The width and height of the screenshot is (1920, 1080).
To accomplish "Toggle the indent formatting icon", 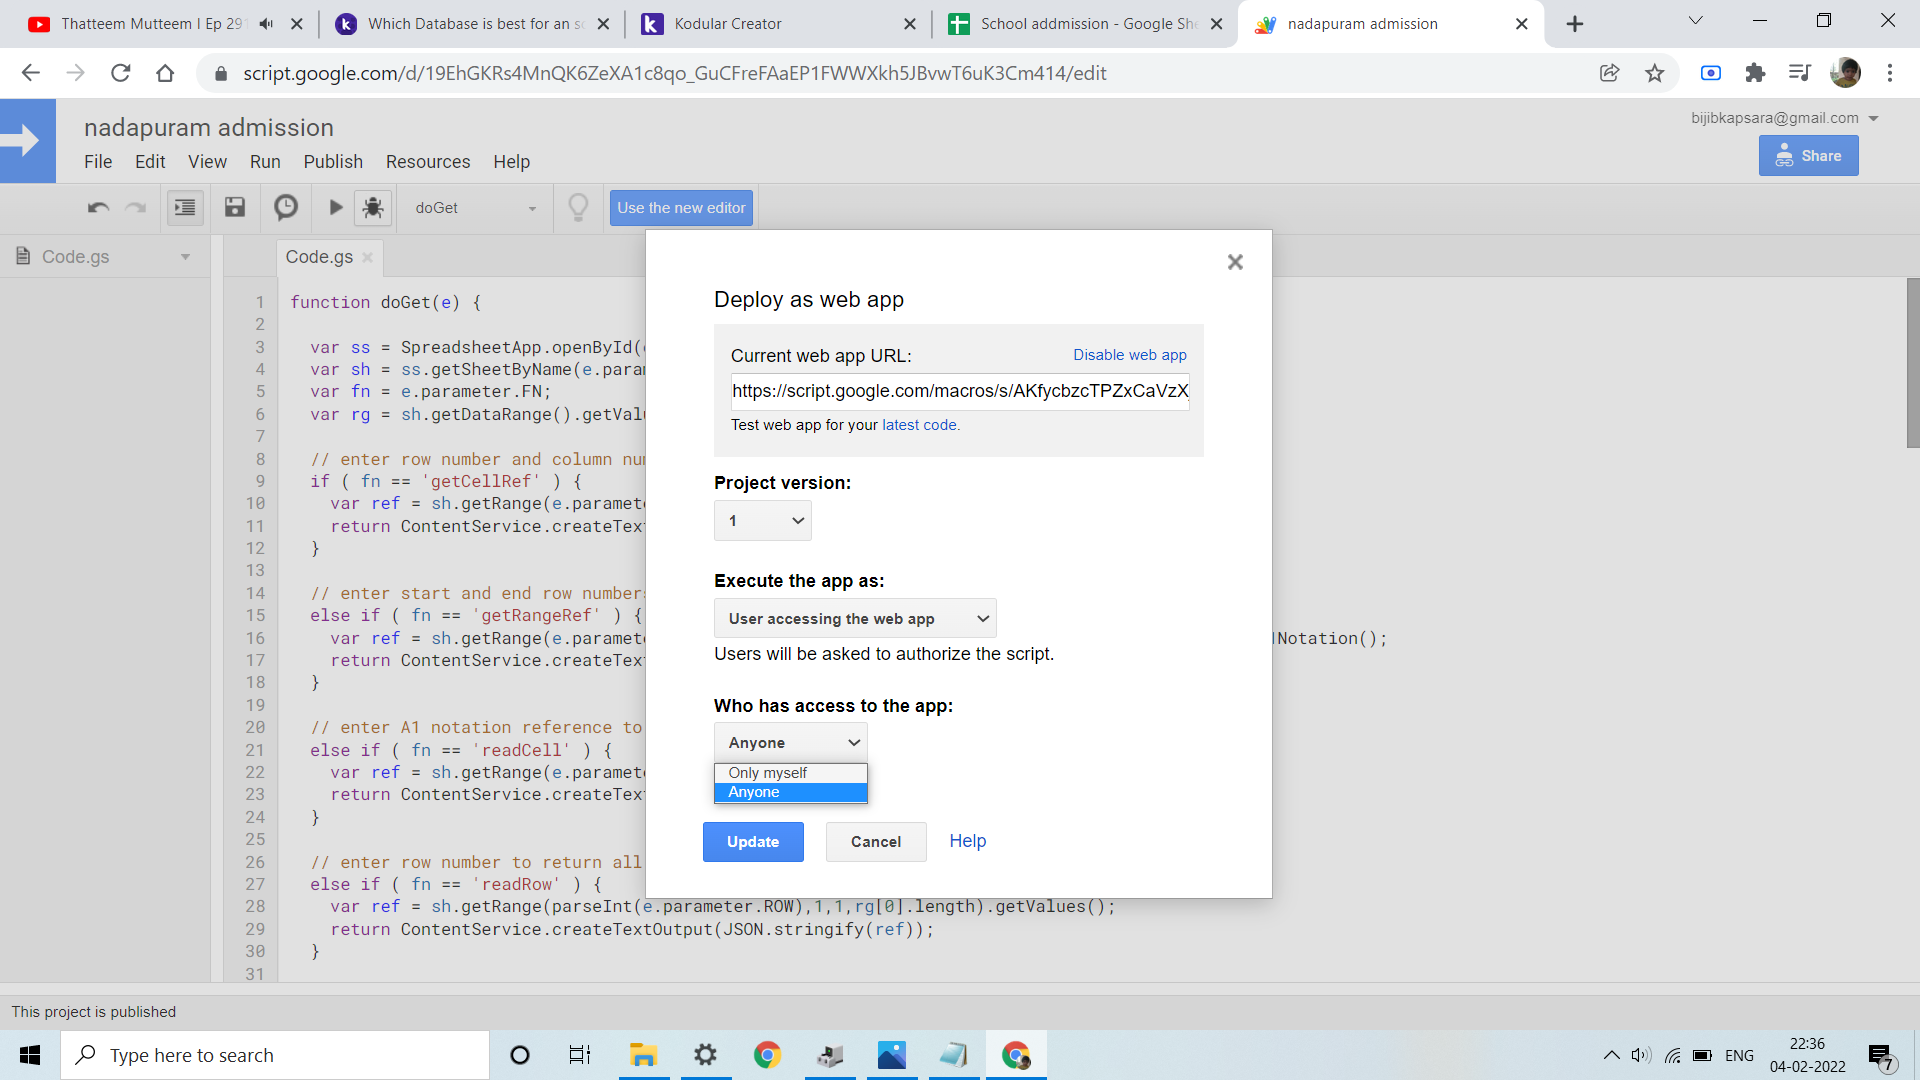I will [x=185, y=208].
